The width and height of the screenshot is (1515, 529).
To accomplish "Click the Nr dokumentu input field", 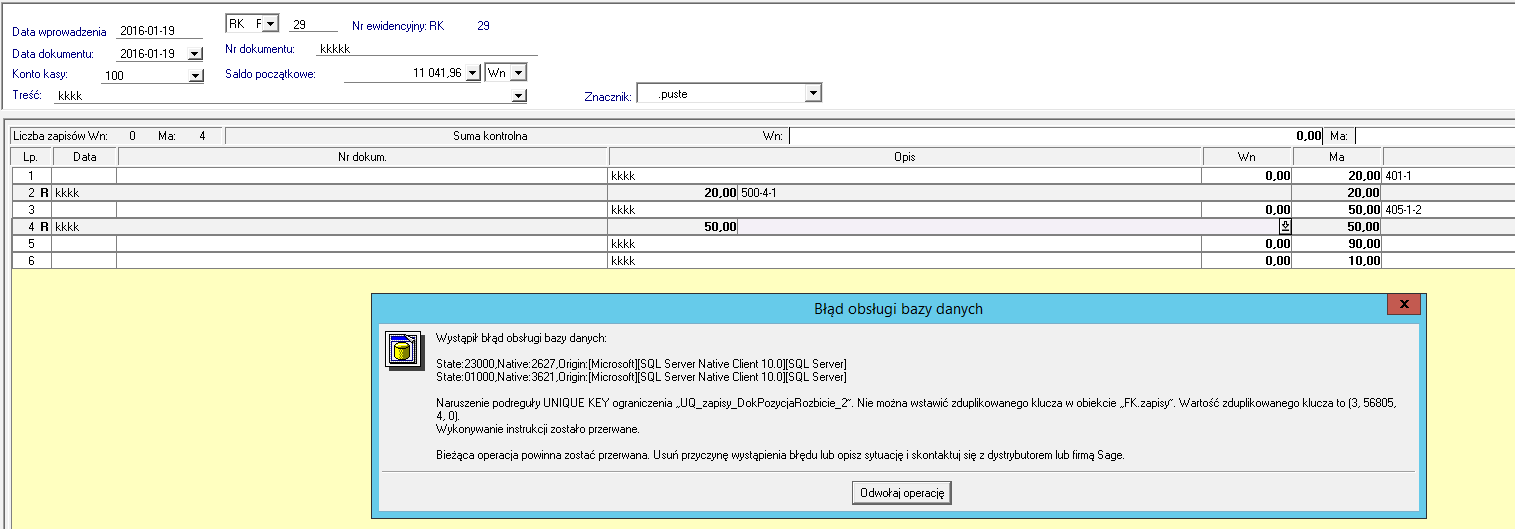I will 427,48.
